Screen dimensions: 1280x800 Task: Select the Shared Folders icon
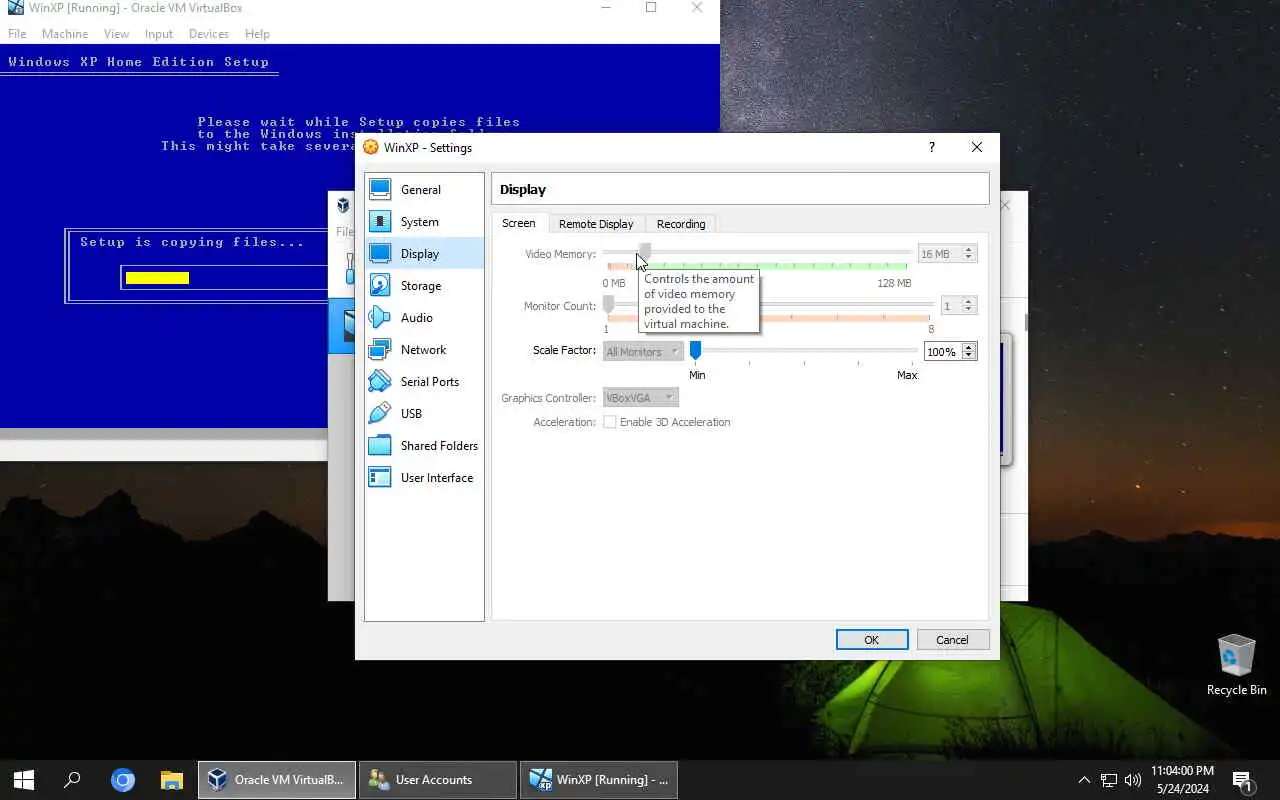380,446
